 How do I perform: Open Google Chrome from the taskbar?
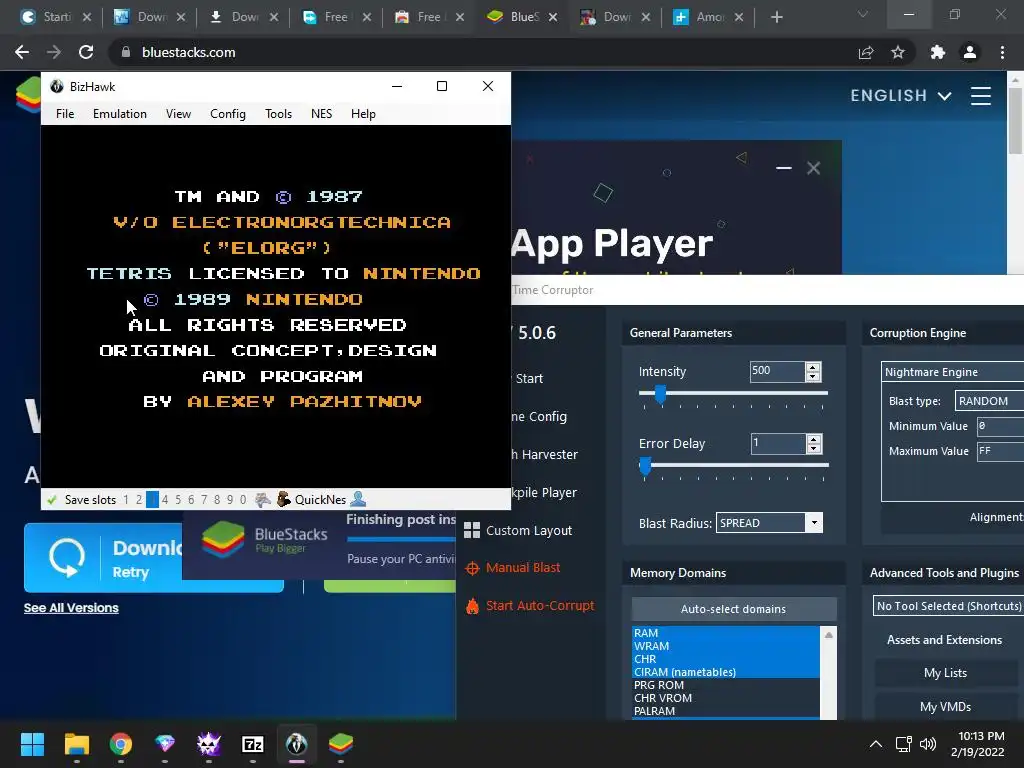point(121,744)
